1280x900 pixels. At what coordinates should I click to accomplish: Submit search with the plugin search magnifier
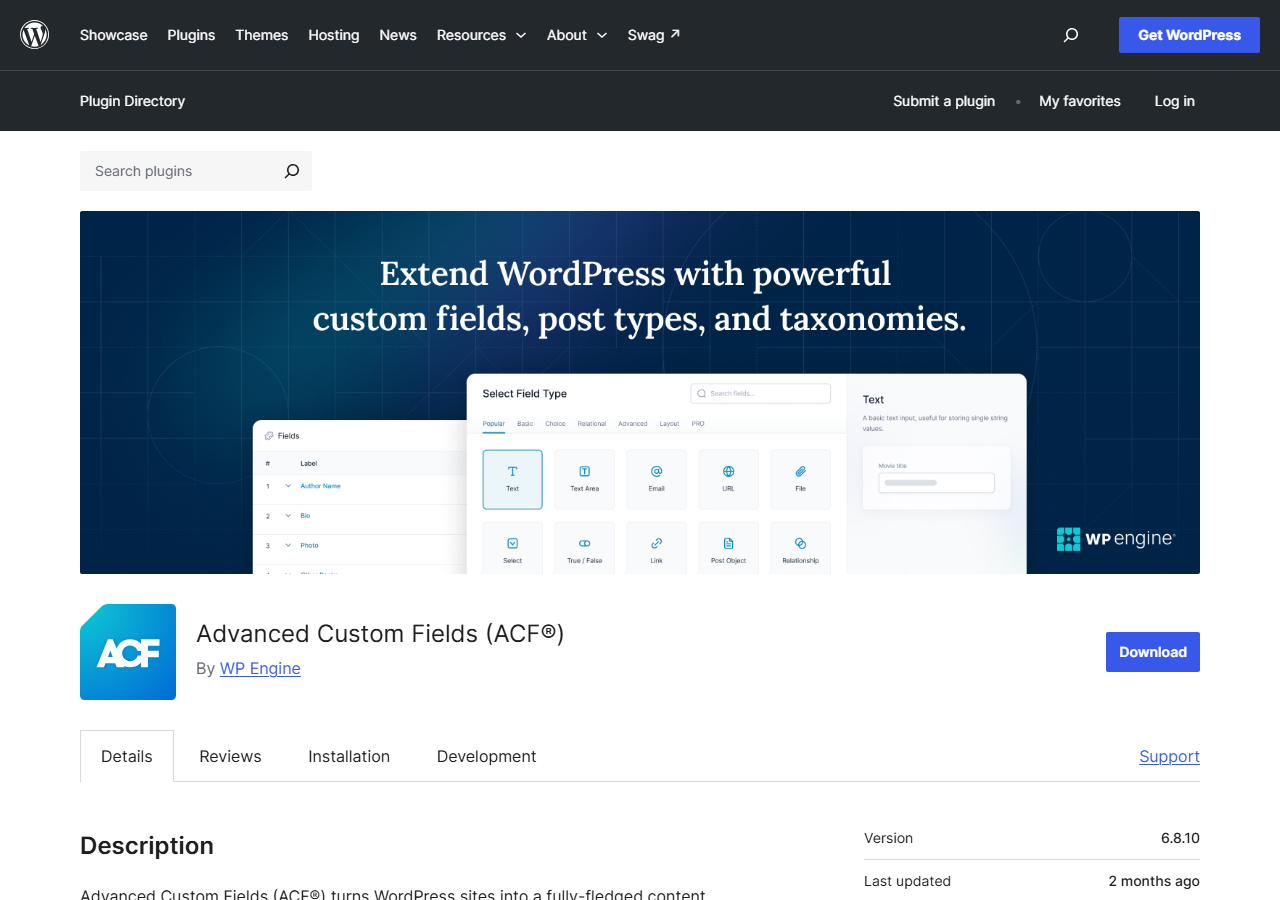point(292,171)
